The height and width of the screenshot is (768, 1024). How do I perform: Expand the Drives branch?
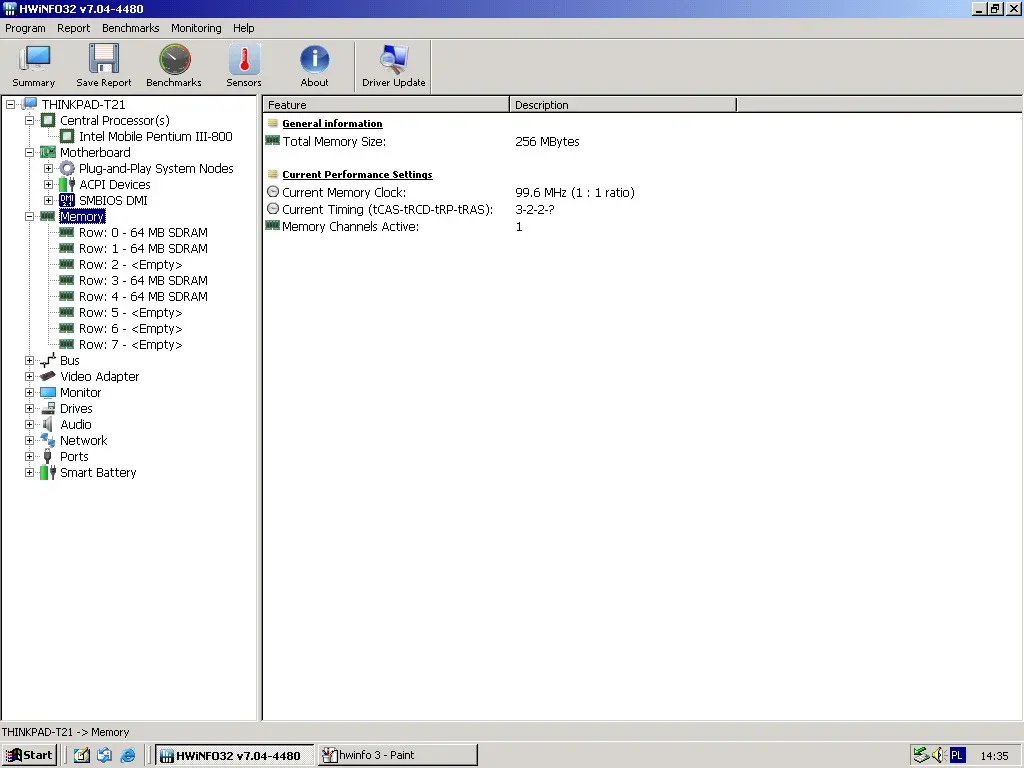pyautogui.click(x=29, y=408)
